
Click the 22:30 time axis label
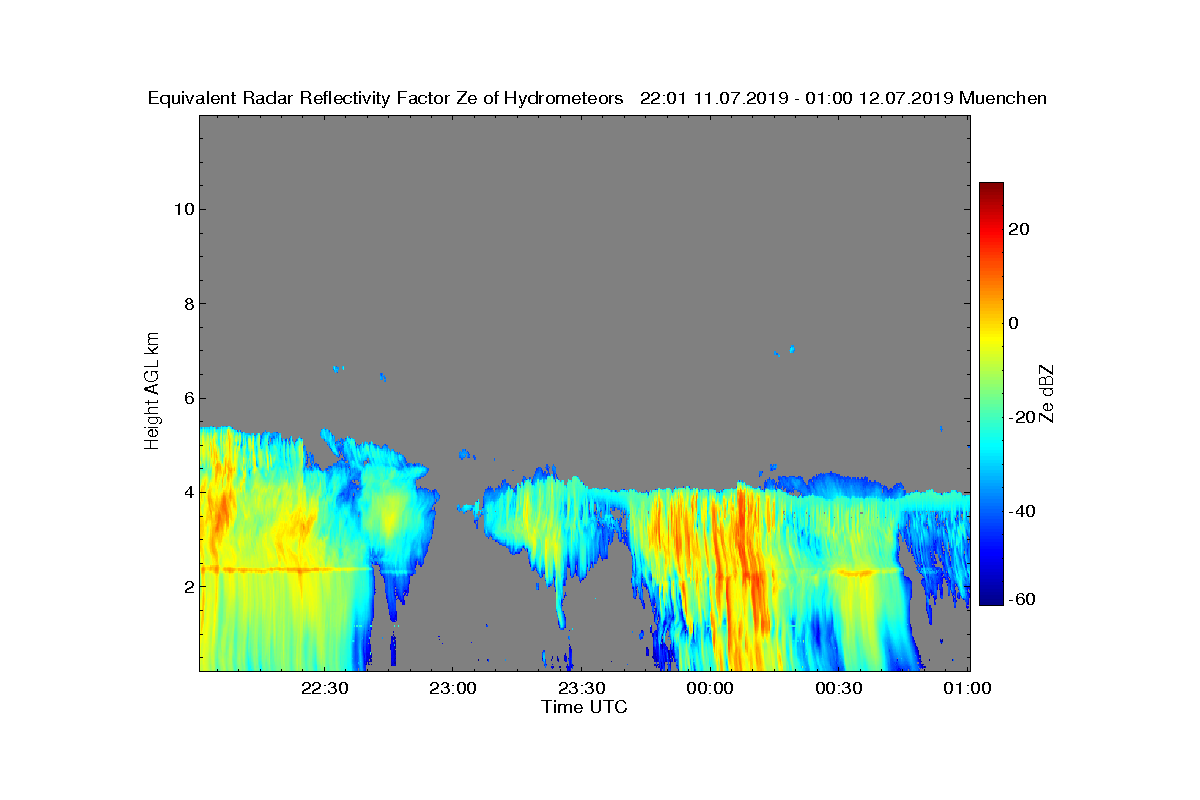coord(325,689)
